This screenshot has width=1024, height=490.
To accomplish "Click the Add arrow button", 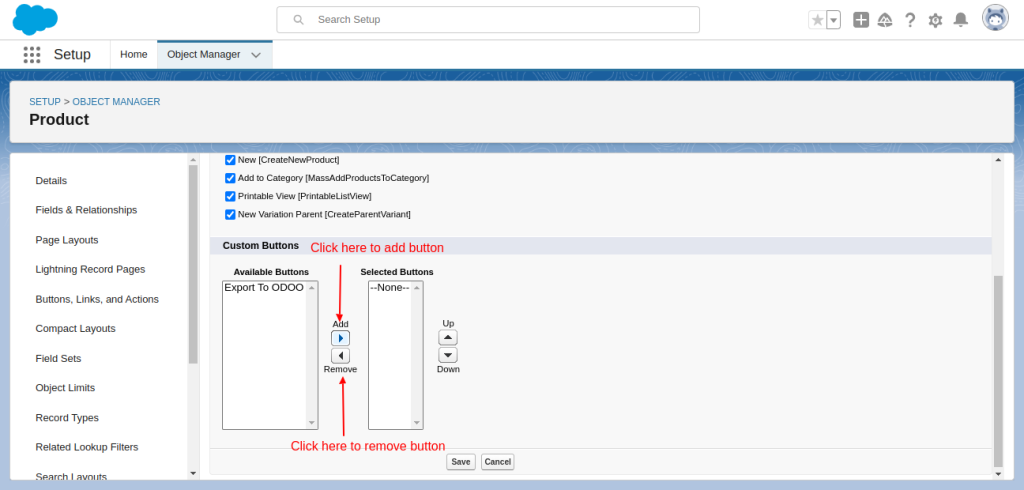I will (x=340, y=339).
